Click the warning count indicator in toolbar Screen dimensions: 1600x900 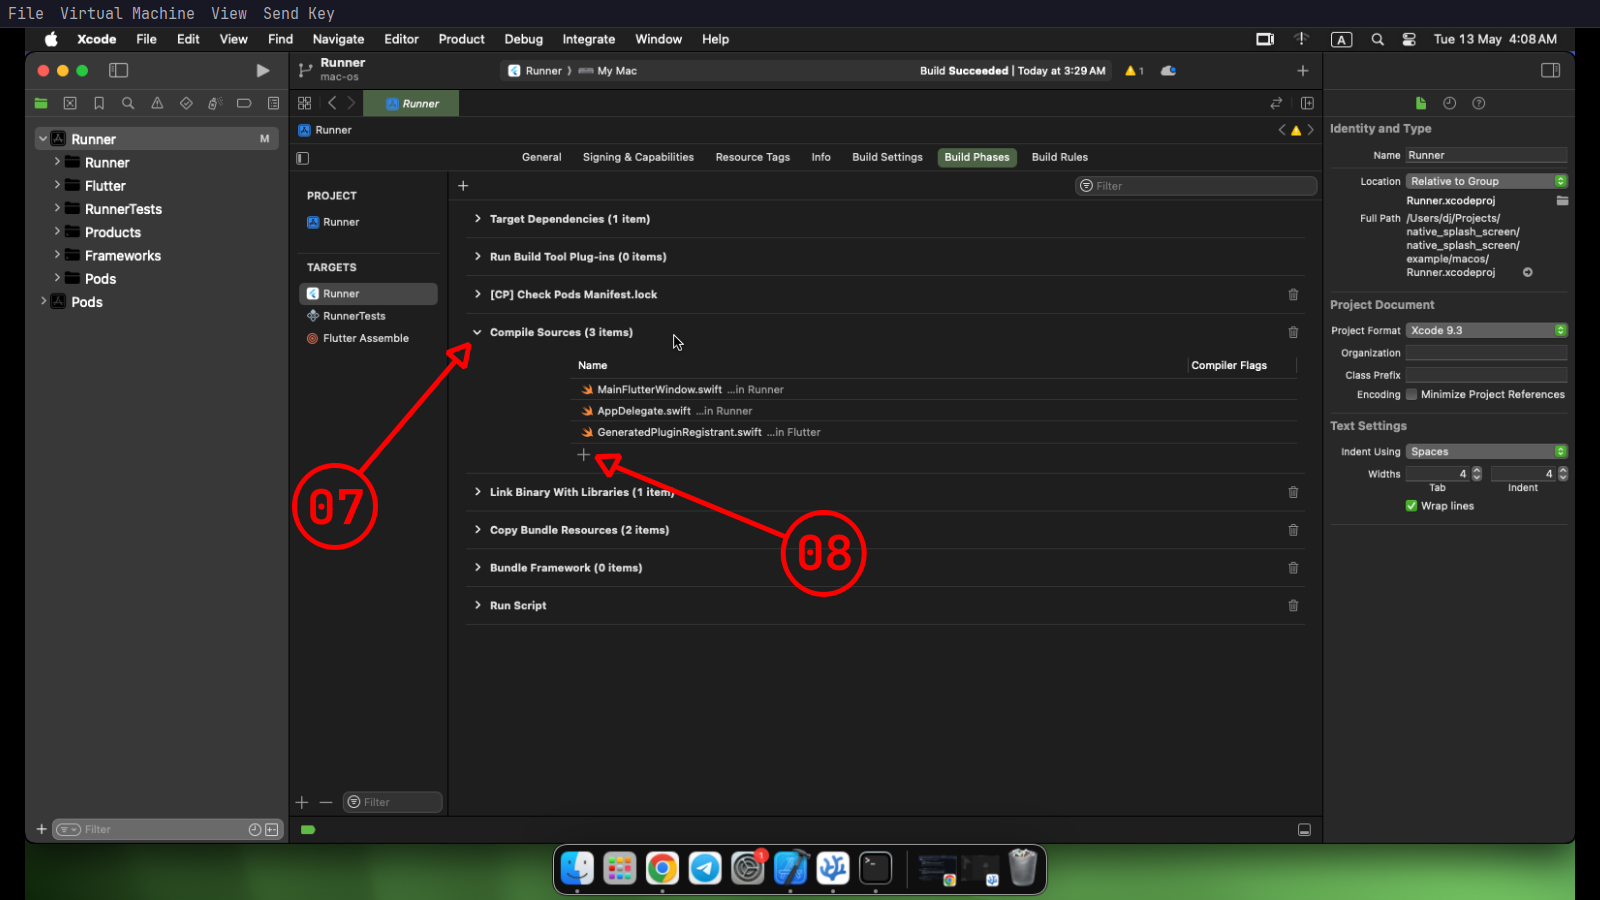1135,71
